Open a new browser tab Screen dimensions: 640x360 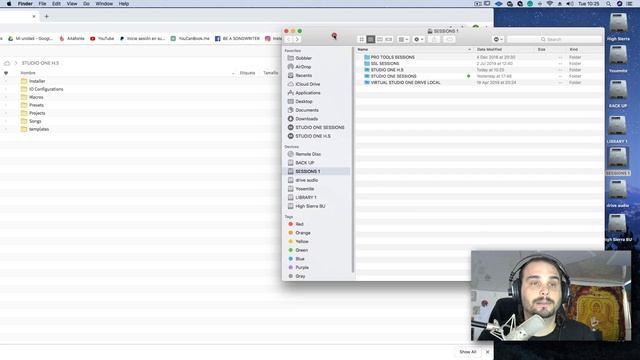(47, 17)
